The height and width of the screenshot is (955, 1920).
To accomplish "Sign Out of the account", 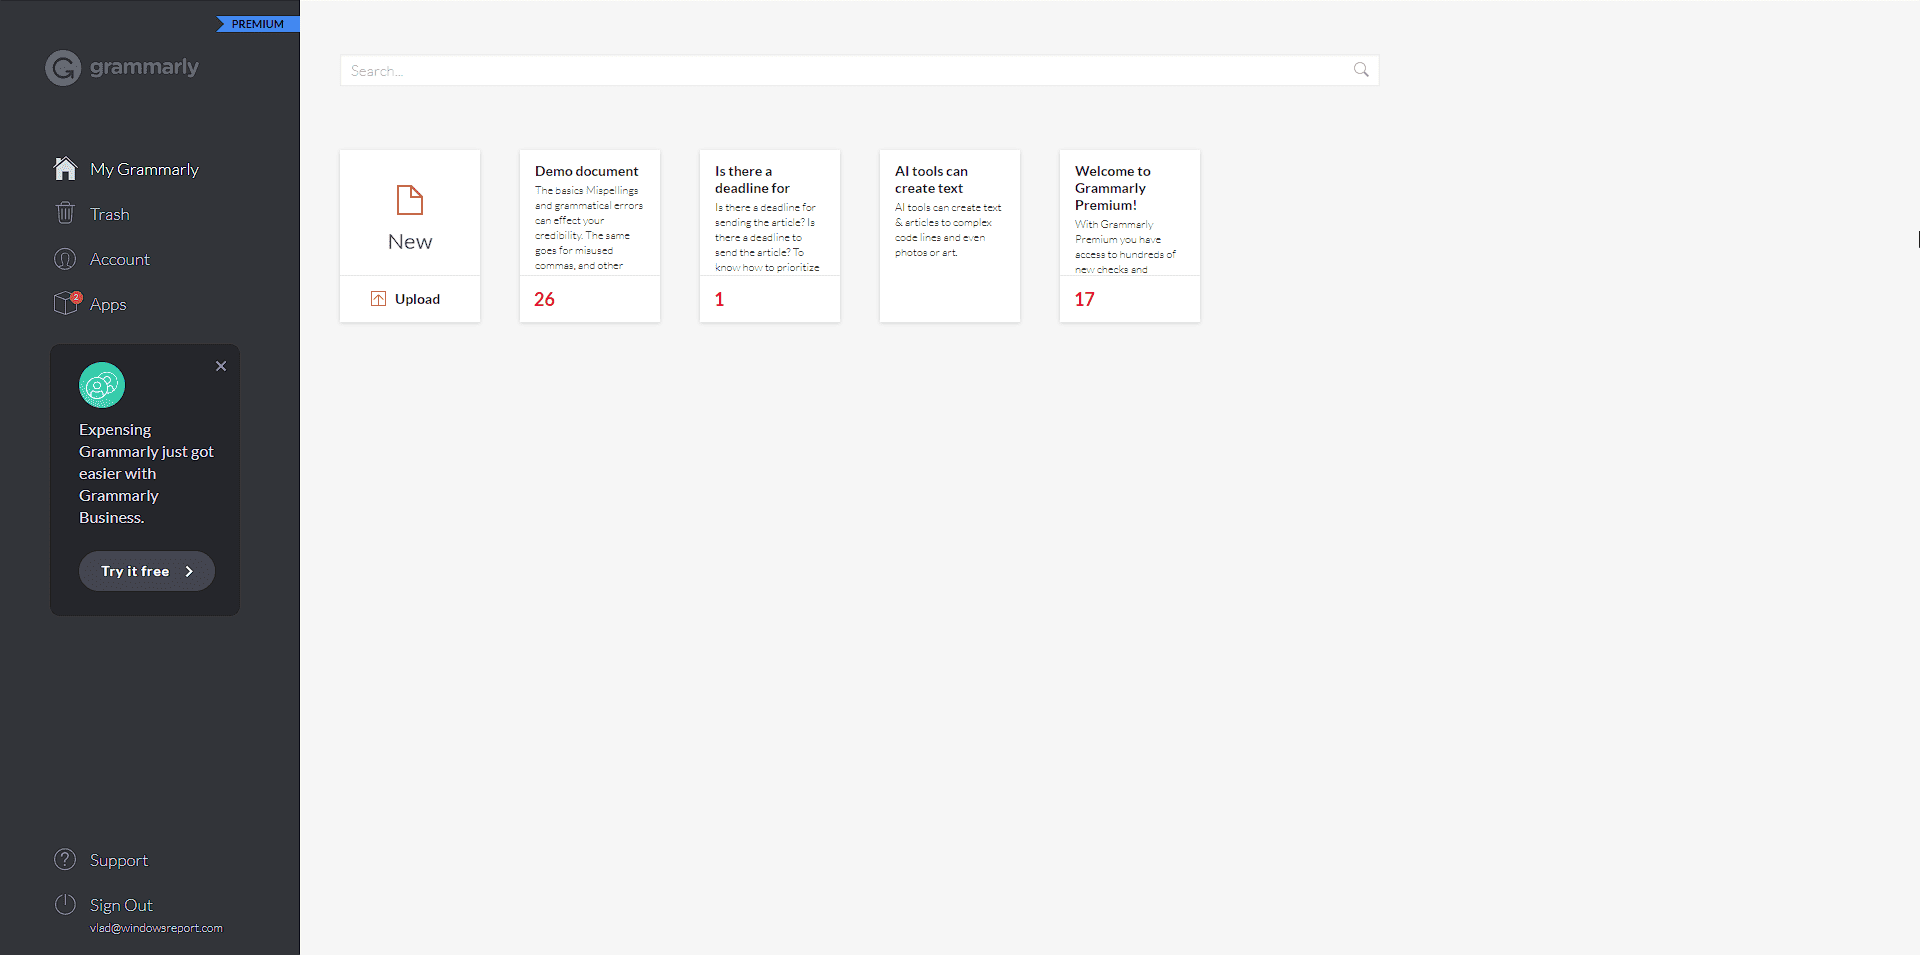I will (121, 905).
